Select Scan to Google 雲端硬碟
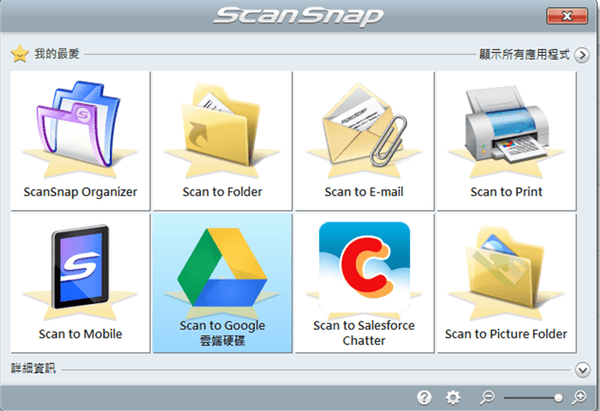Image resolution: width=600 pixels, height=411 pixels. coord(222,283)
